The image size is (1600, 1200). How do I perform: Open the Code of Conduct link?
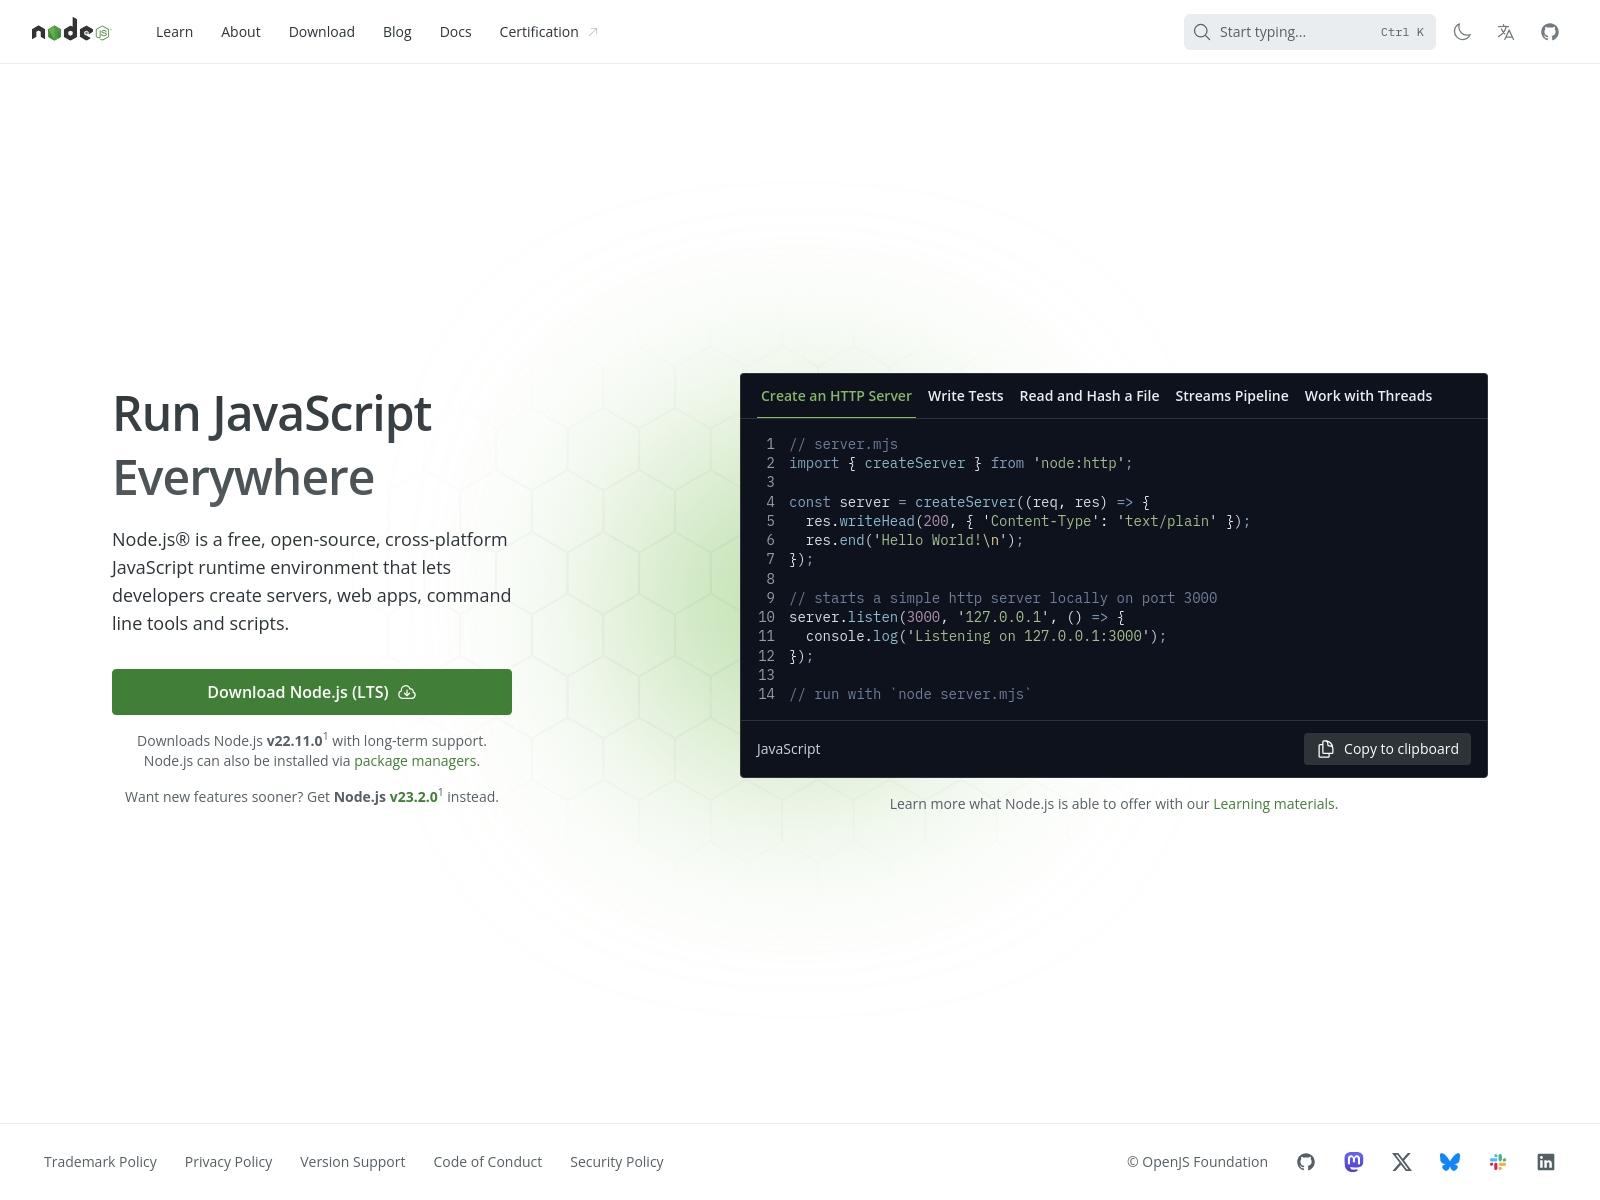[487, 1162]
